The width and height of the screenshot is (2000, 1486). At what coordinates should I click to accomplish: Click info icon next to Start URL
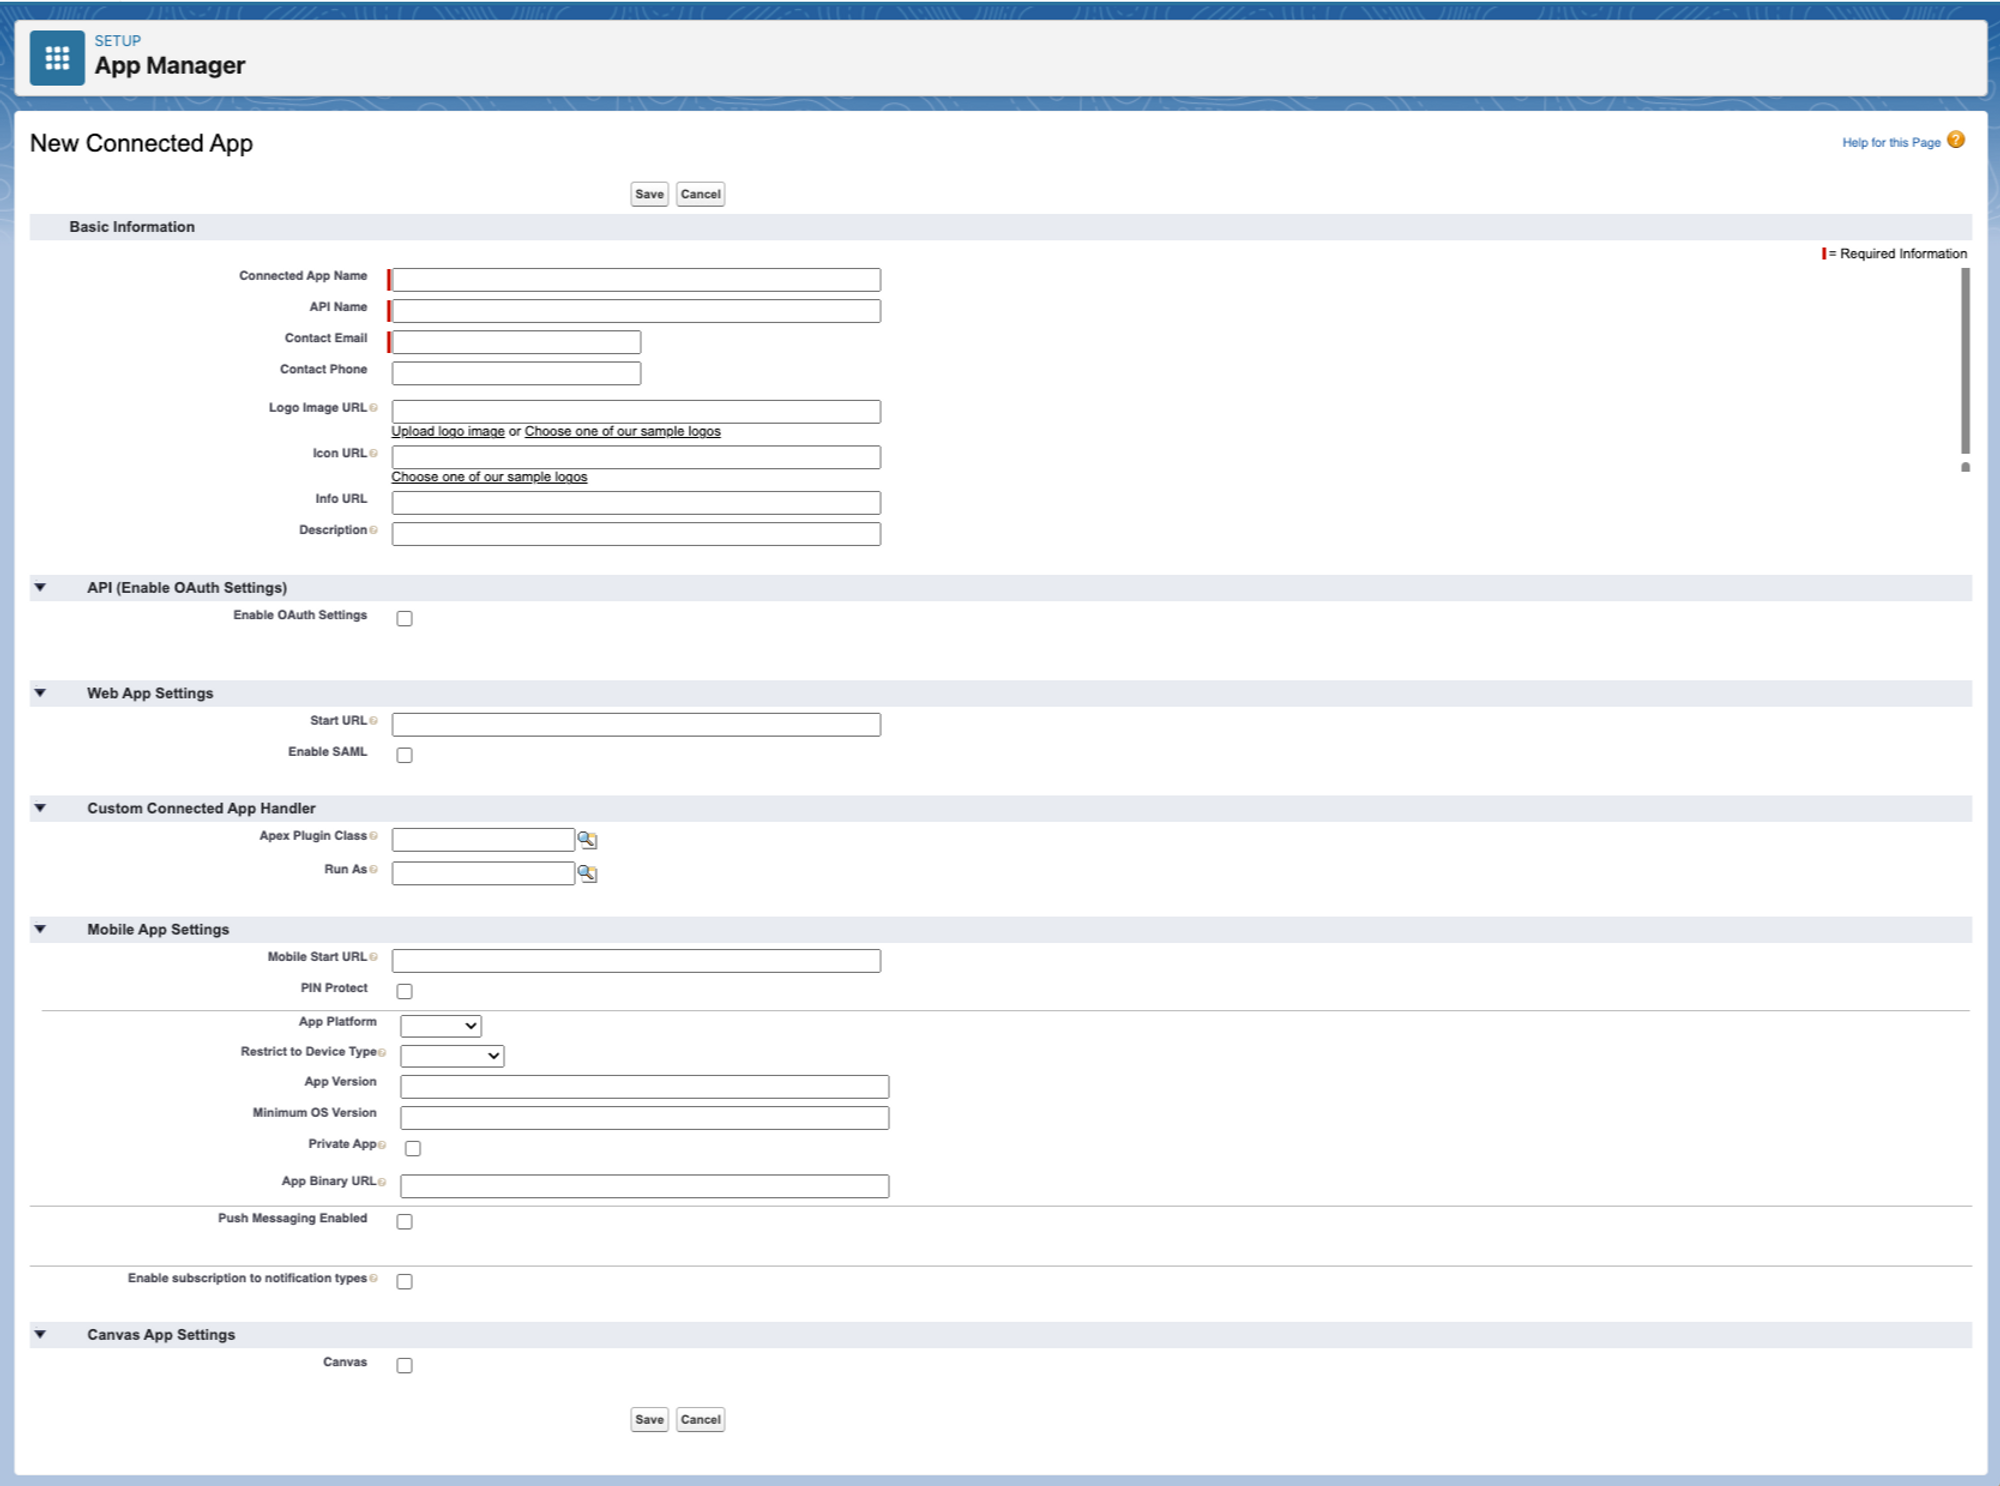point(374,721)
